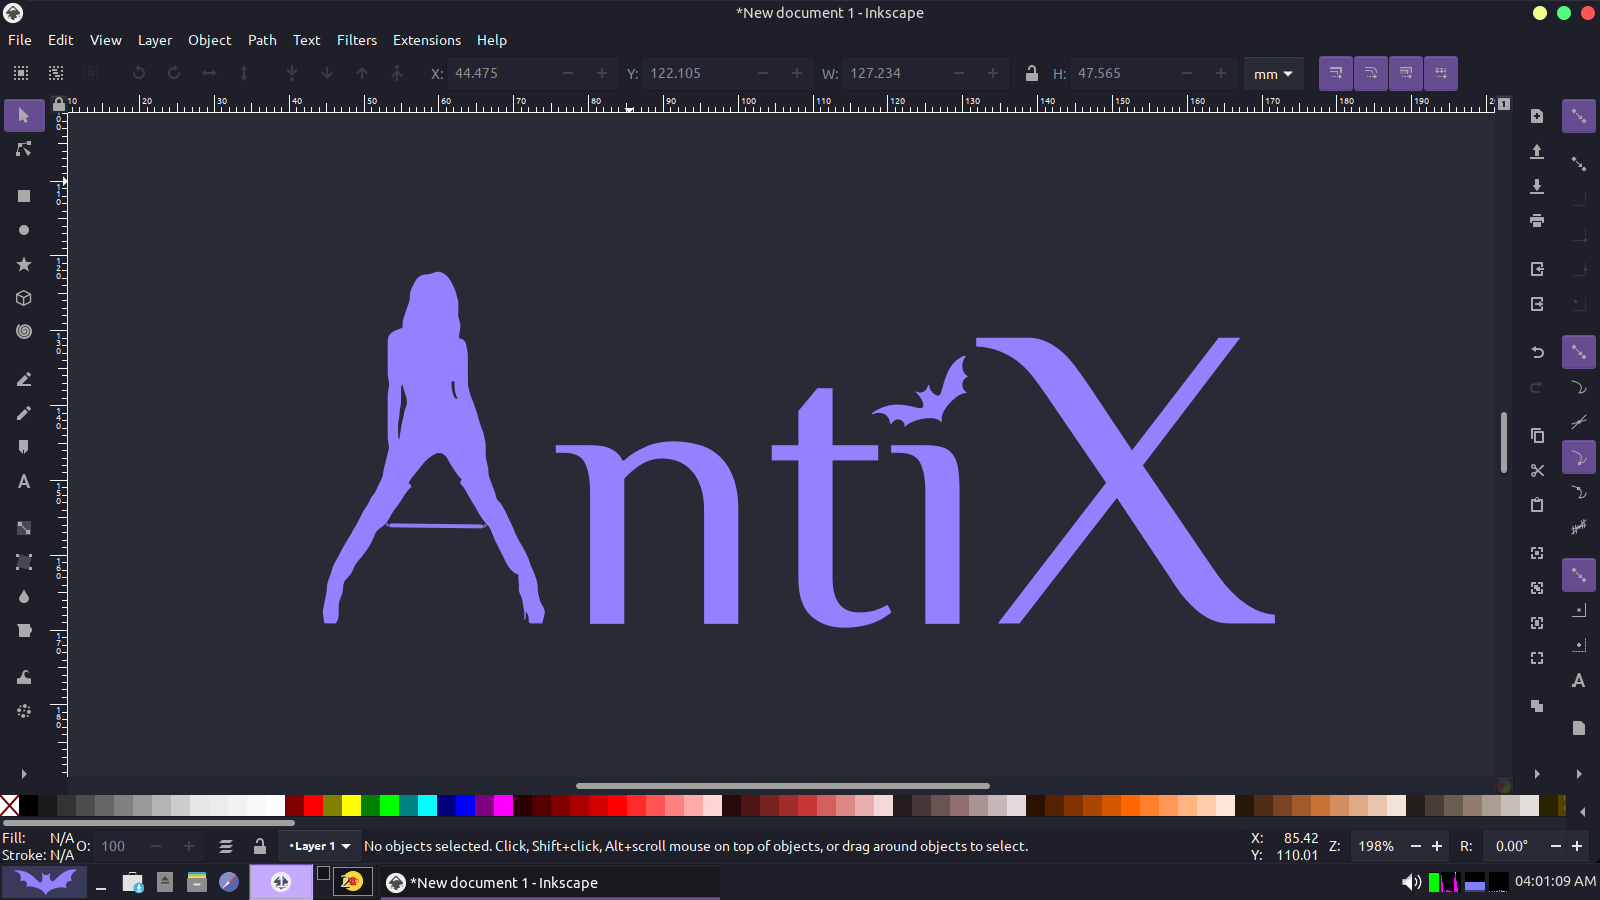Select the 3D Box tool
This screenshot has height=900, width=1600.
point(24,298)
